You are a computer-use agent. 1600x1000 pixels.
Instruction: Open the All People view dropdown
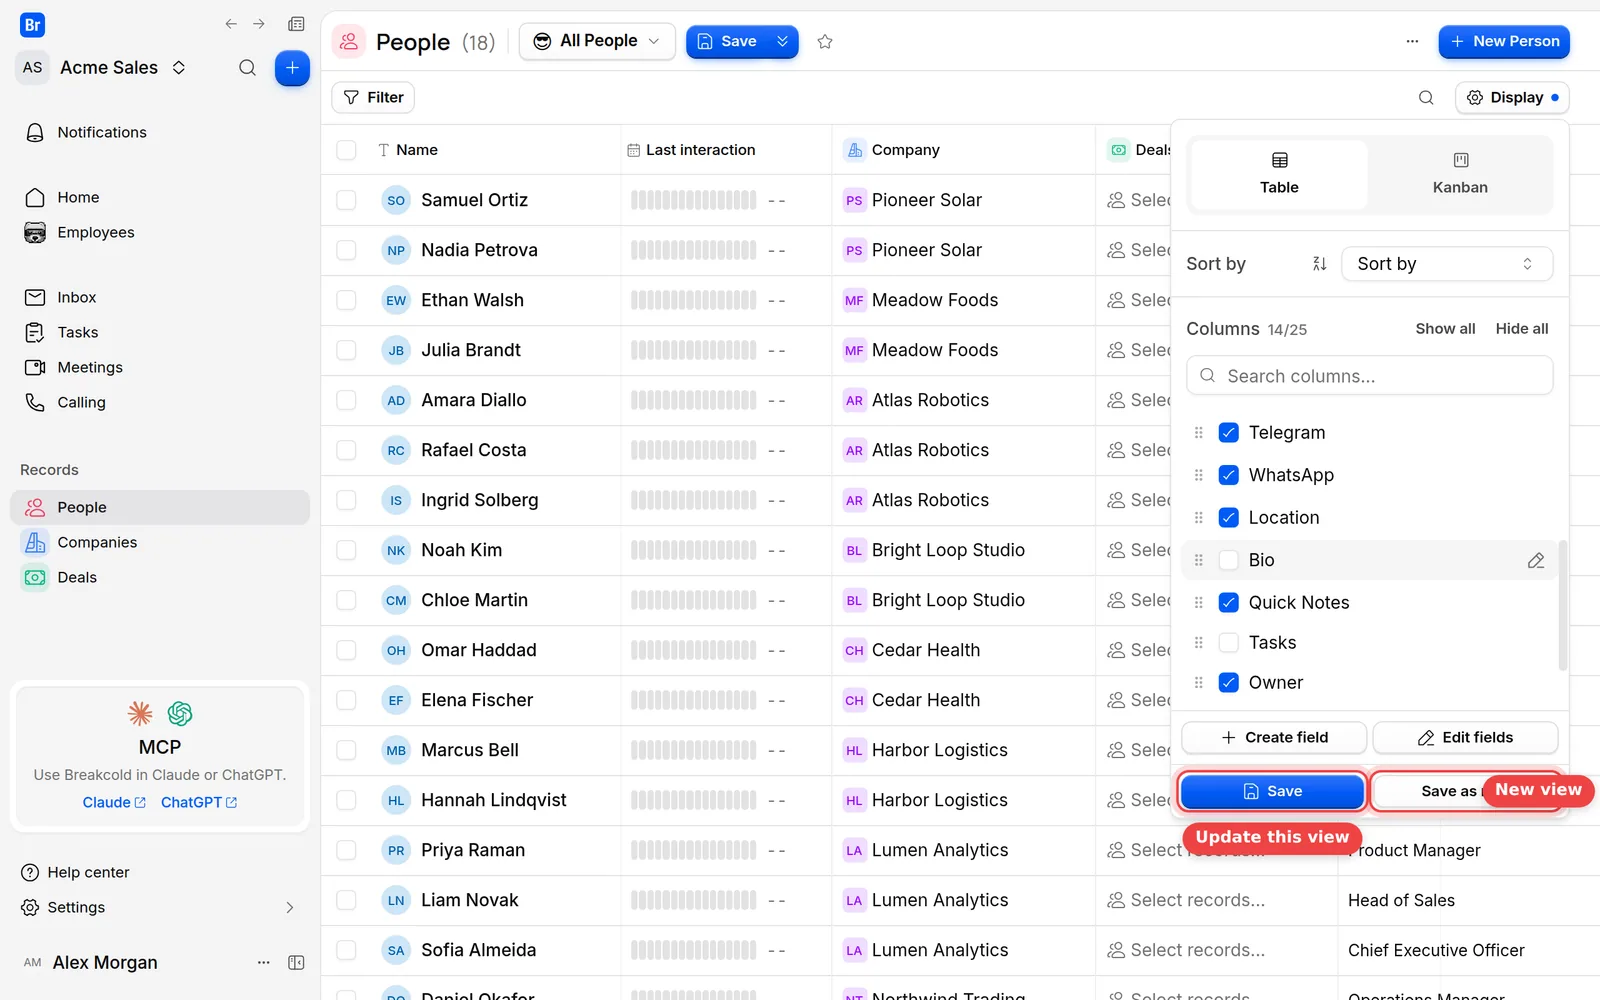coord(597,41)
